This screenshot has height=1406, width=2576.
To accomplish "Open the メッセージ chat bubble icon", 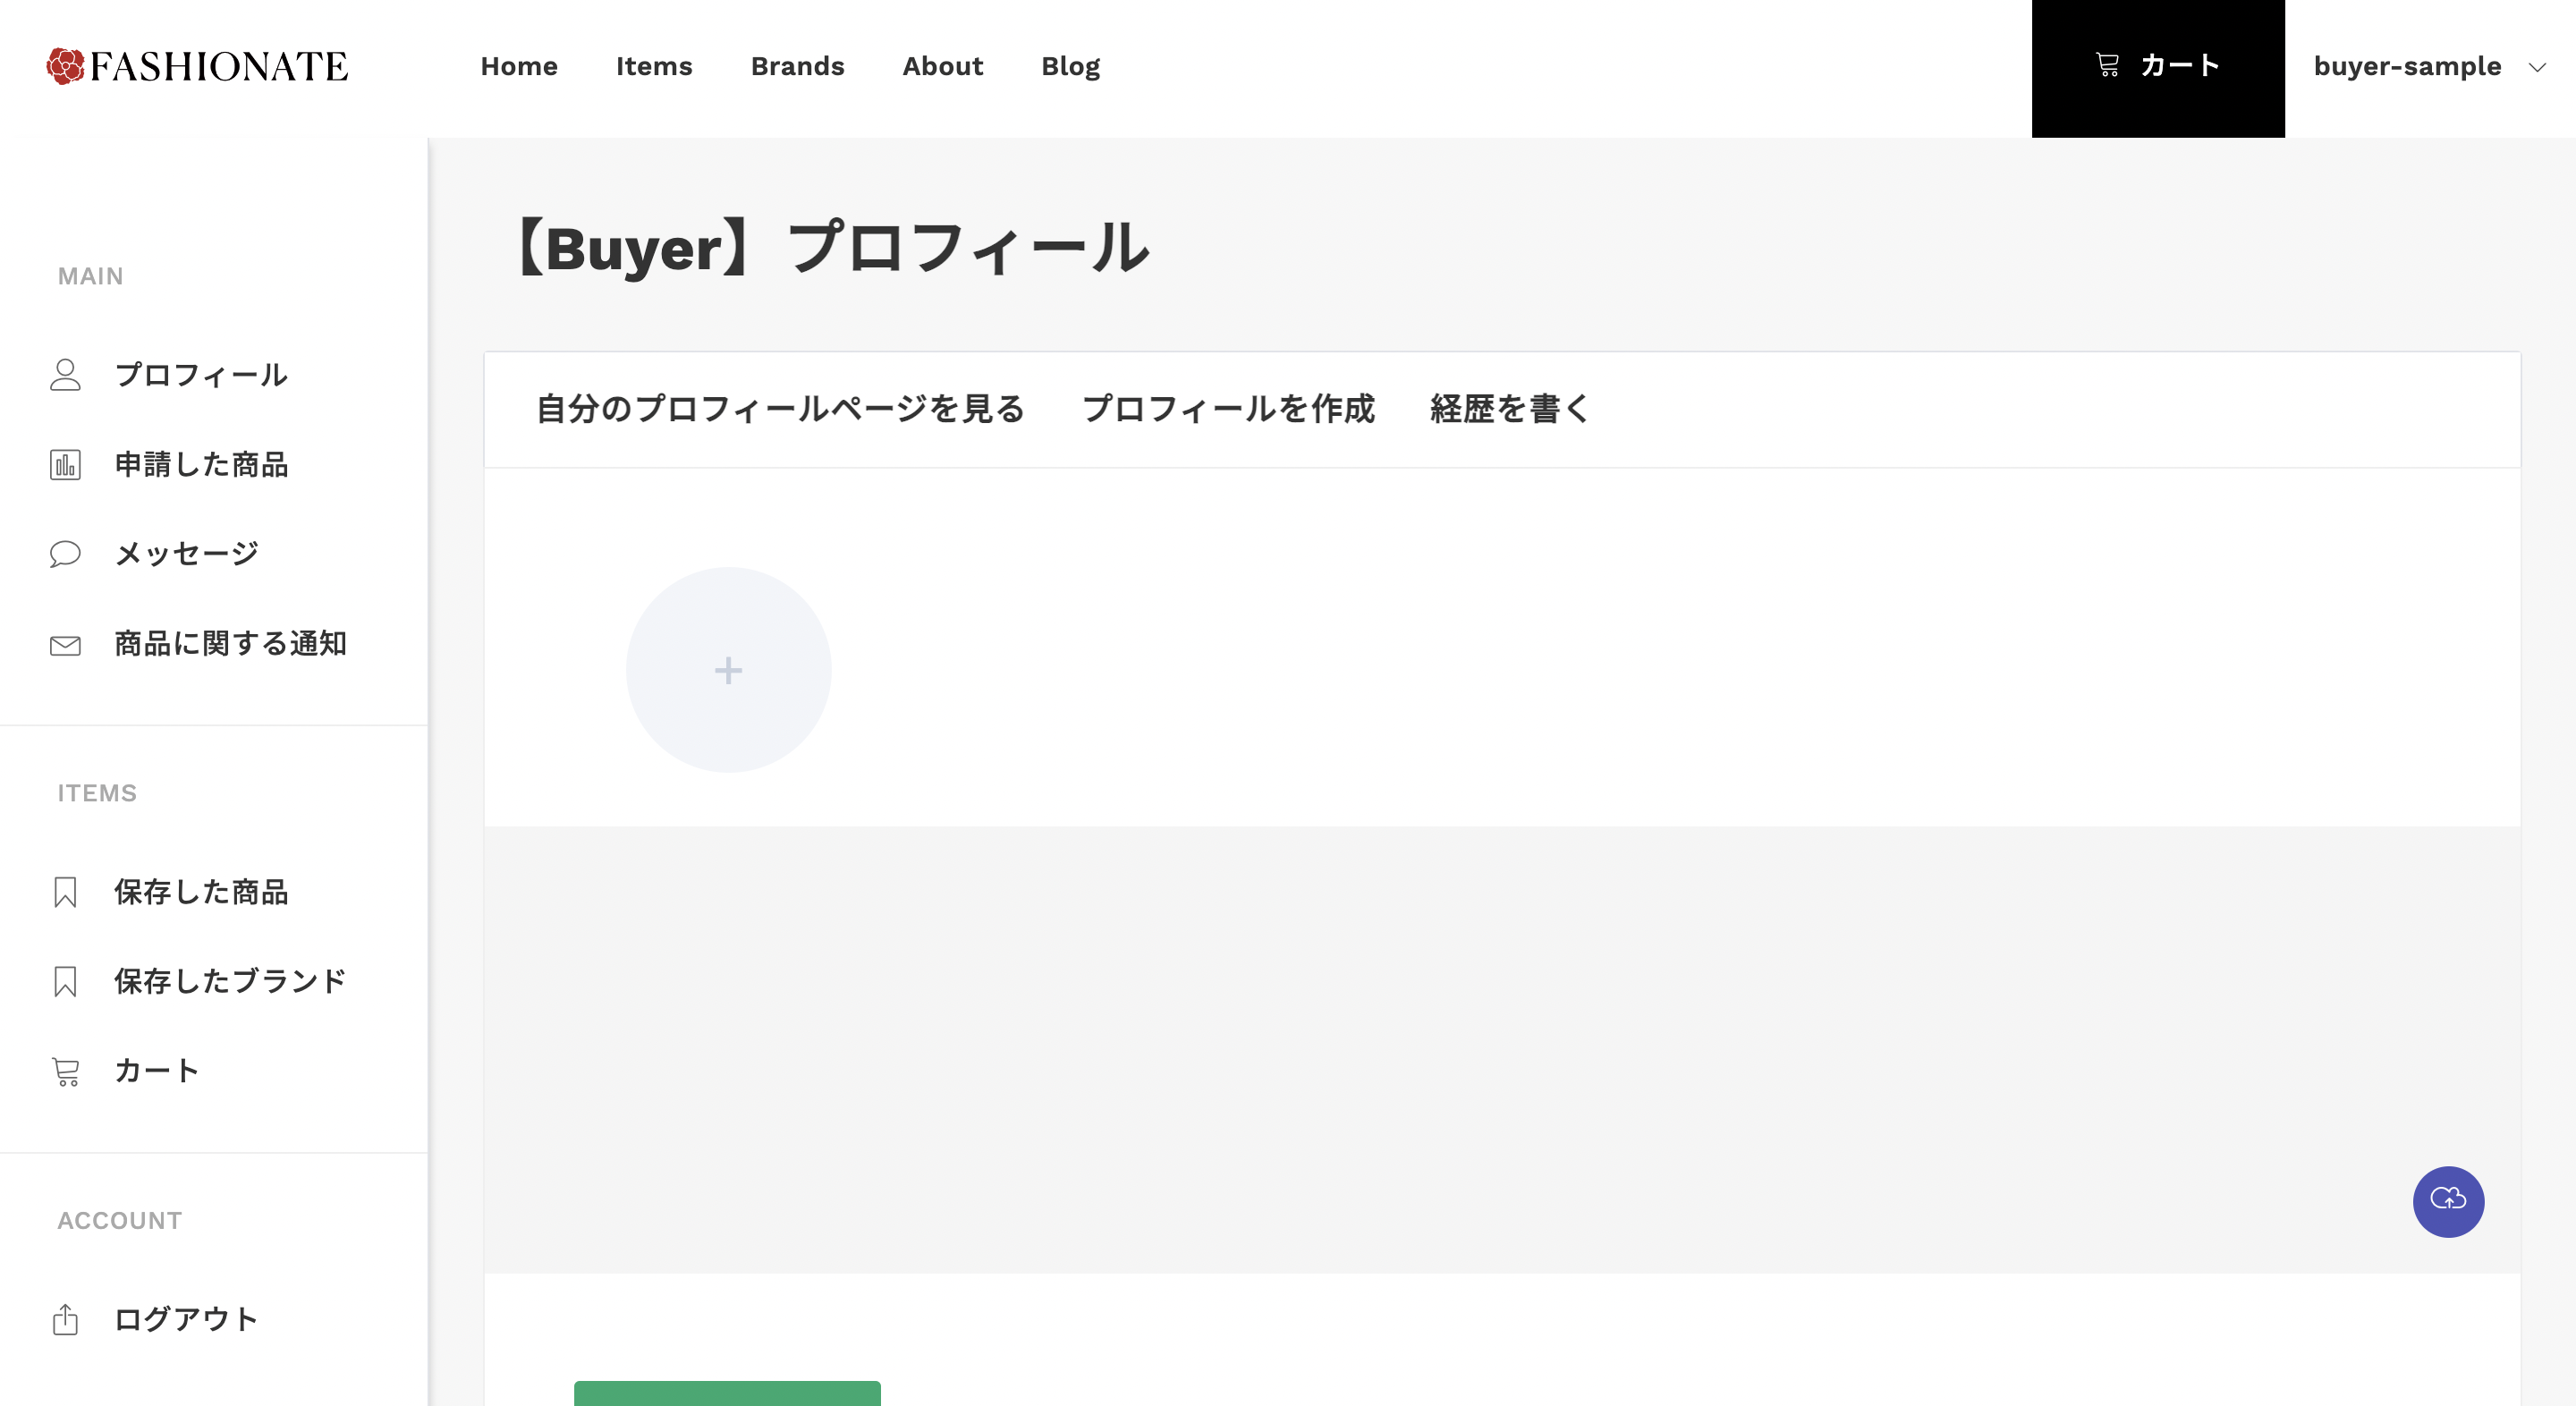I will click(66, 554).
